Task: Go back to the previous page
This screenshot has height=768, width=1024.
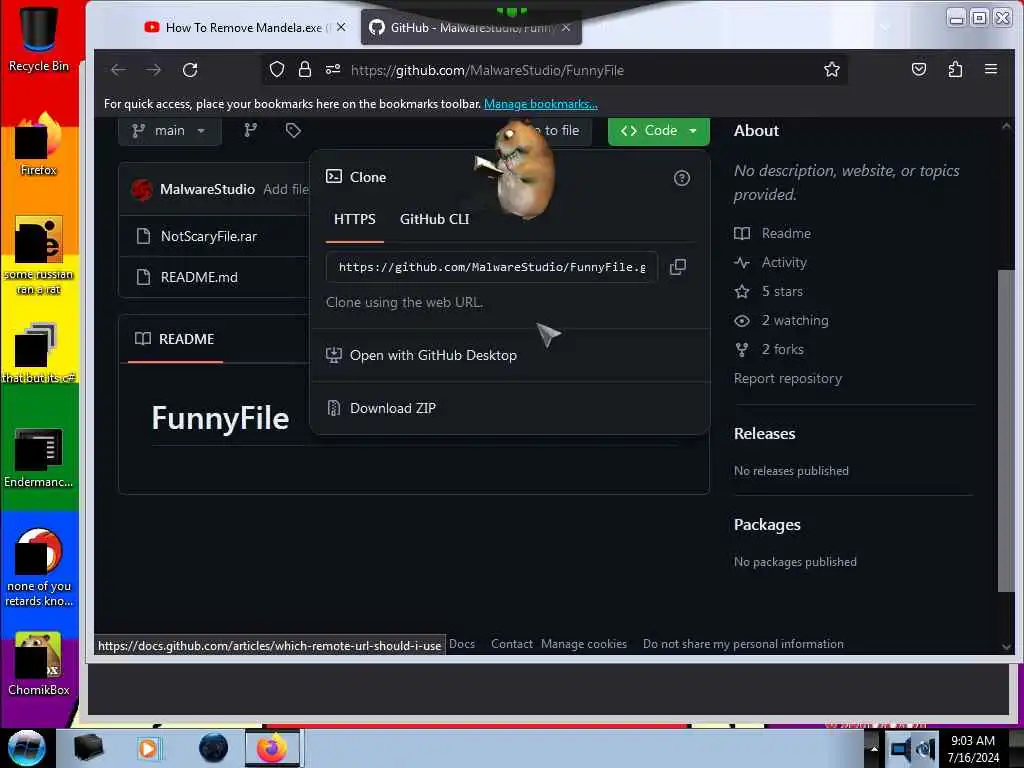Action: coord(118,70)
